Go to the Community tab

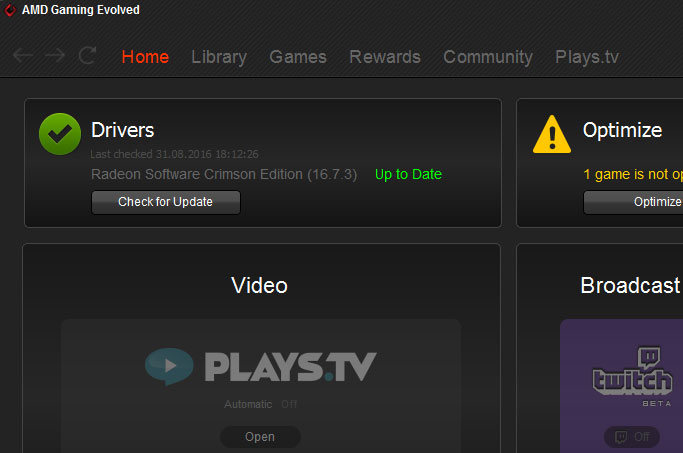click(488, 57)
